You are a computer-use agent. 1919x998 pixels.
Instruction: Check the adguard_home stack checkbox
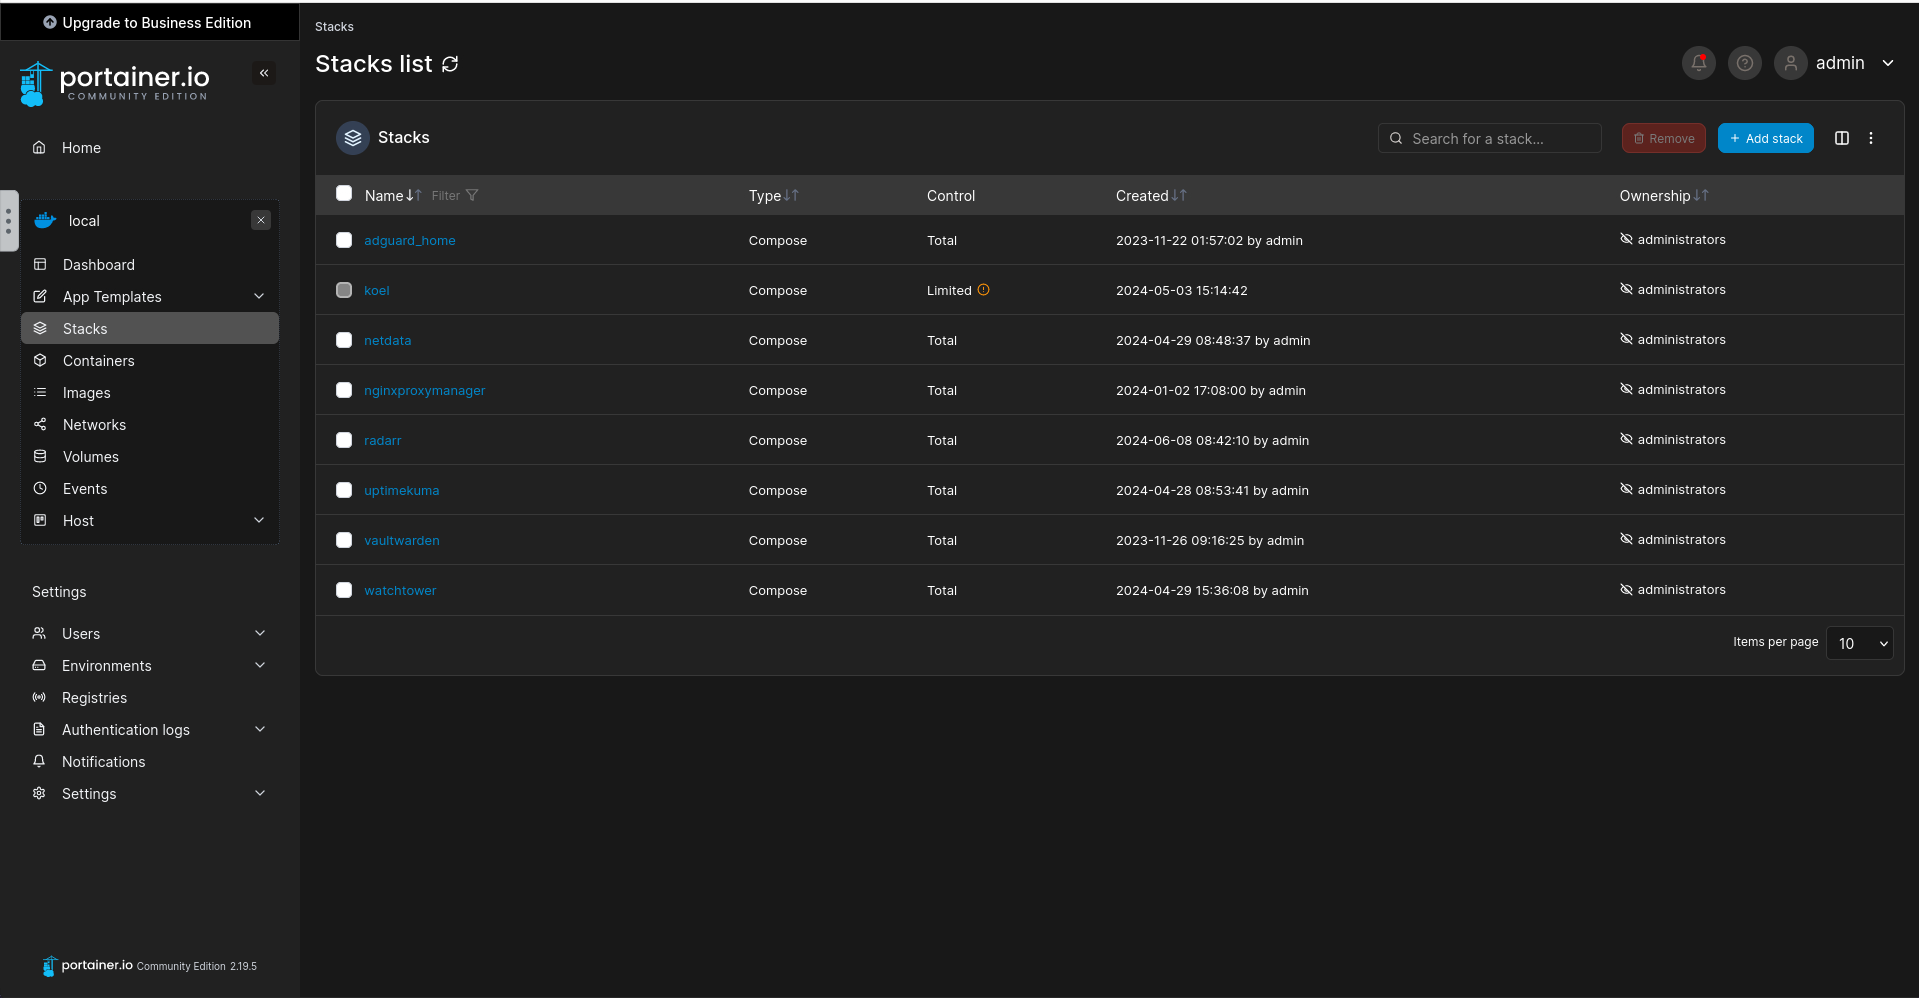[x=344, y=240]
